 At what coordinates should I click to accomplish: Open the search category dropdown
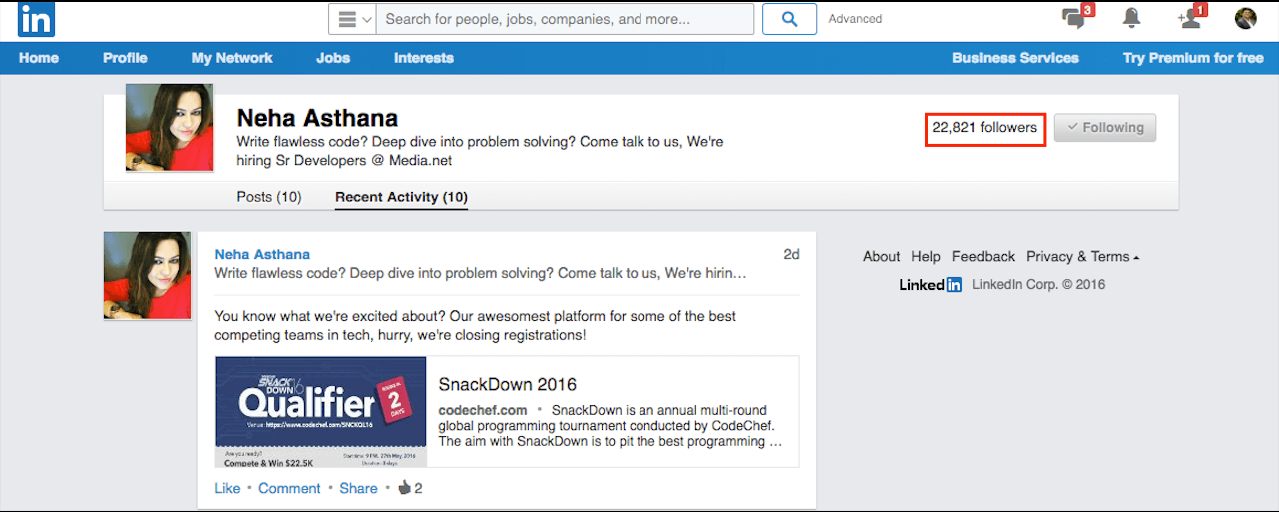tap(352, 19)
